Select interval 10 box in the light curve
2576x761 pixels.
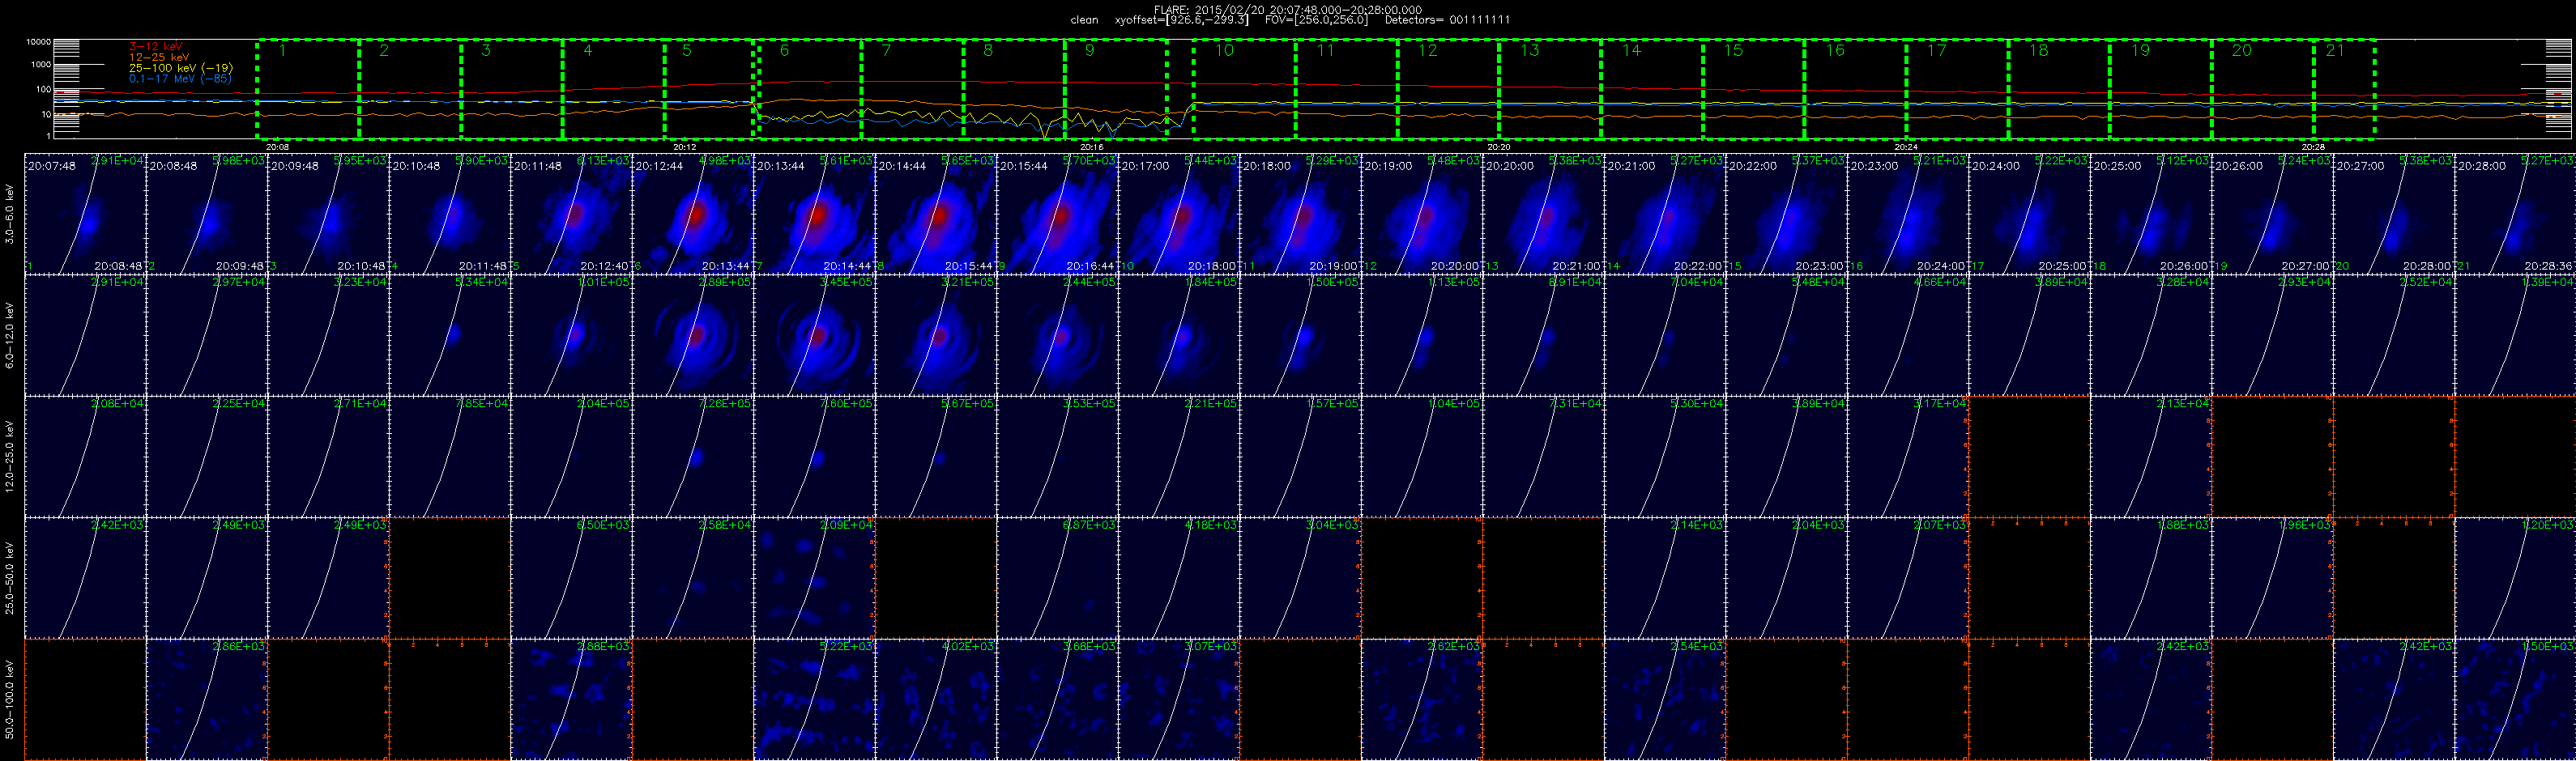click(1244, 89)
